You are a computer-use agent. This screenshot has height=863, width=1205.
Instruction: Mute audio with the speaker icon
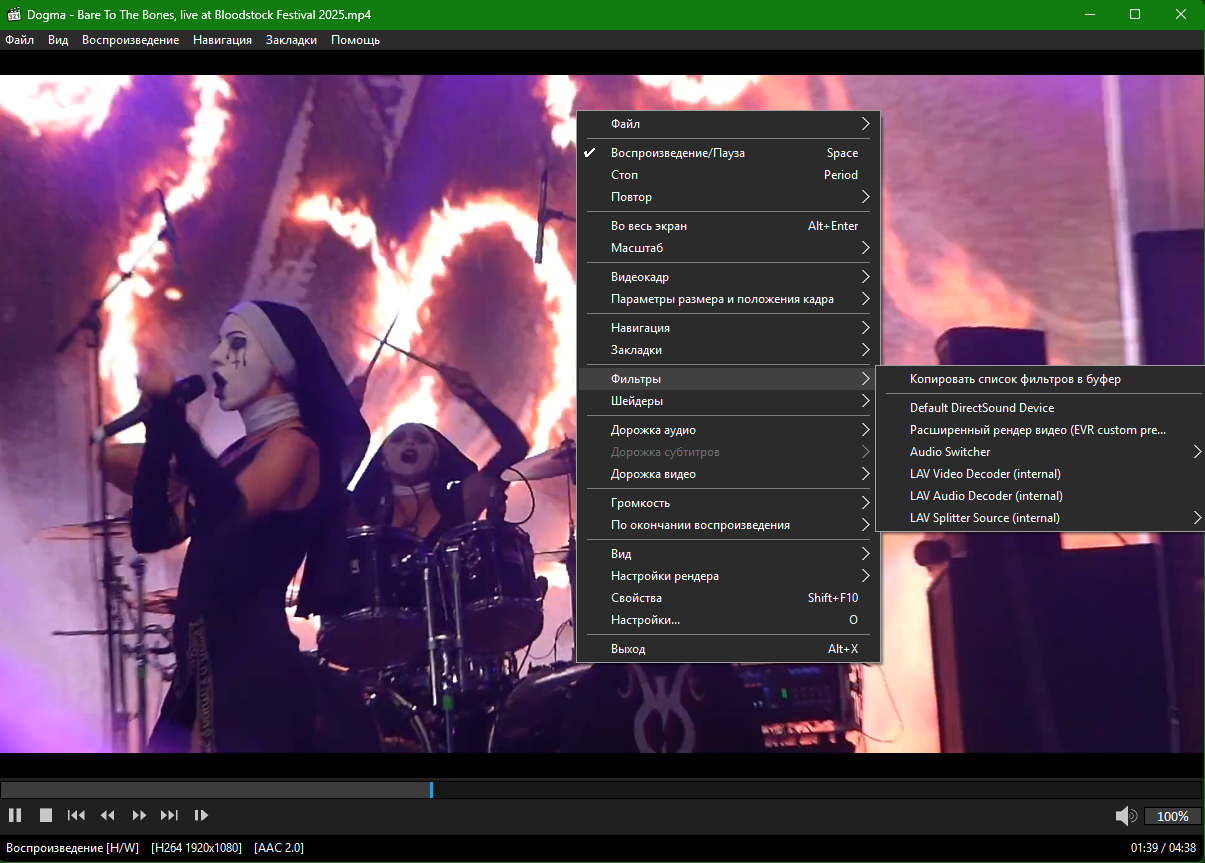tap(1125, 815)
